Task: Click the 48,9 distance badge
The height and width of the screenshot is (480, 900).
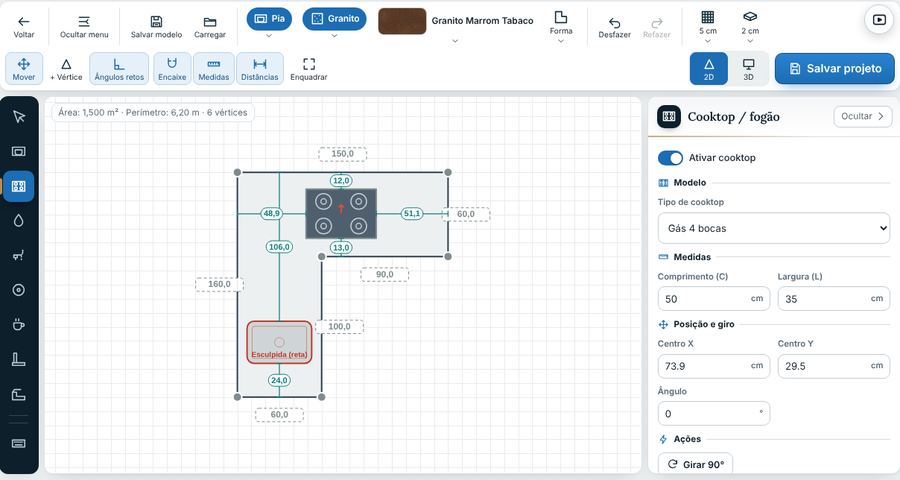Action: [x=271, y=214]
